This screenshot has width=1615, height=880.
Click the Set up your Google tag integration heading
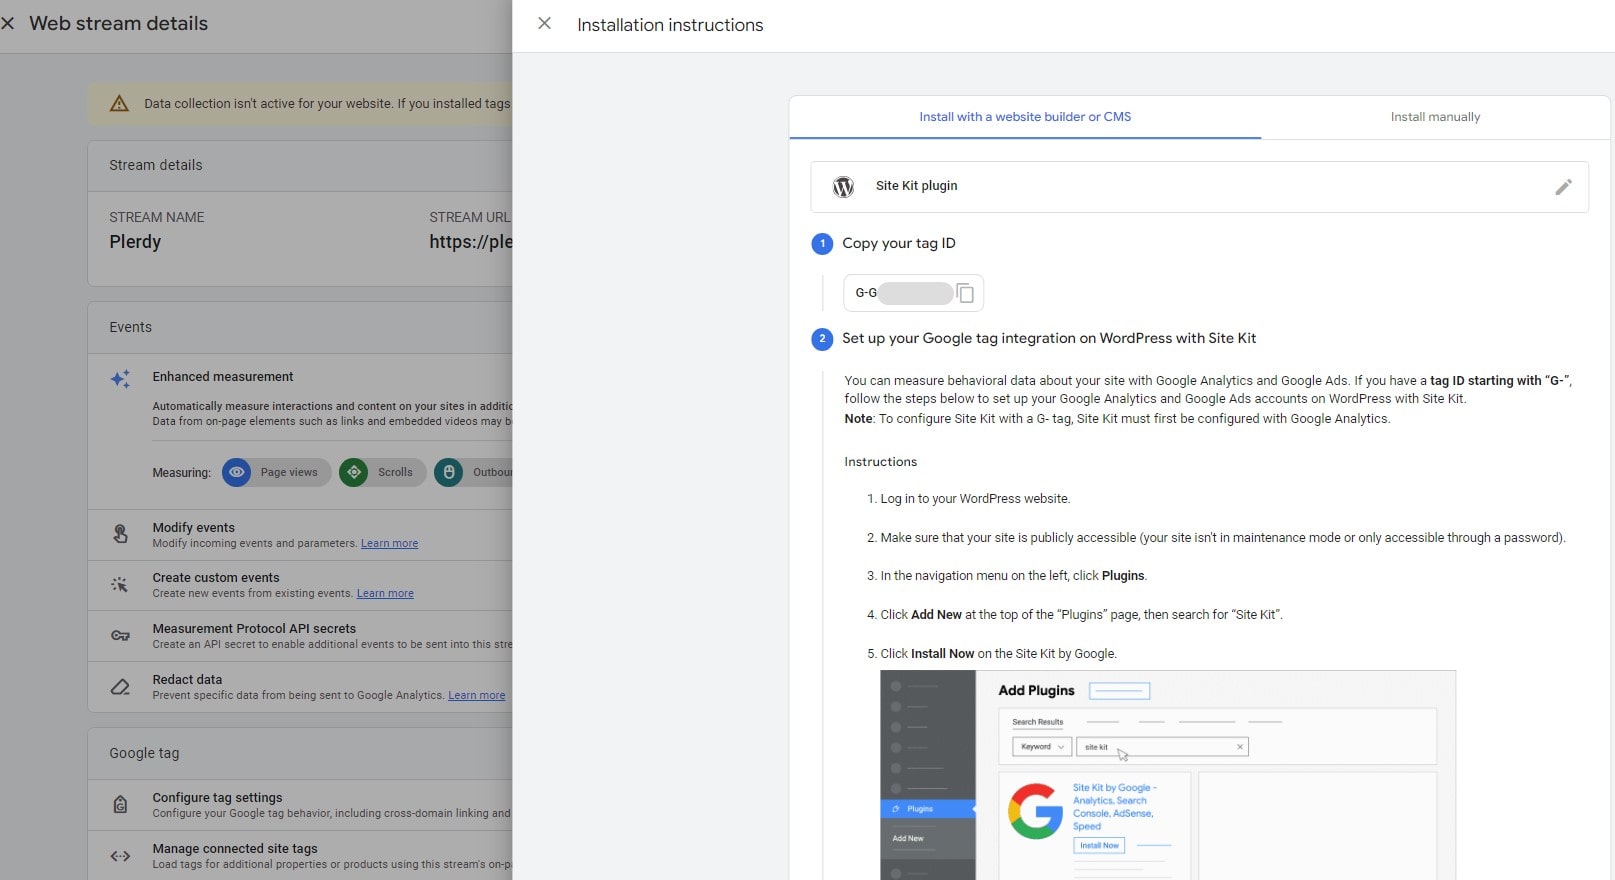(x=1049, y=338)
